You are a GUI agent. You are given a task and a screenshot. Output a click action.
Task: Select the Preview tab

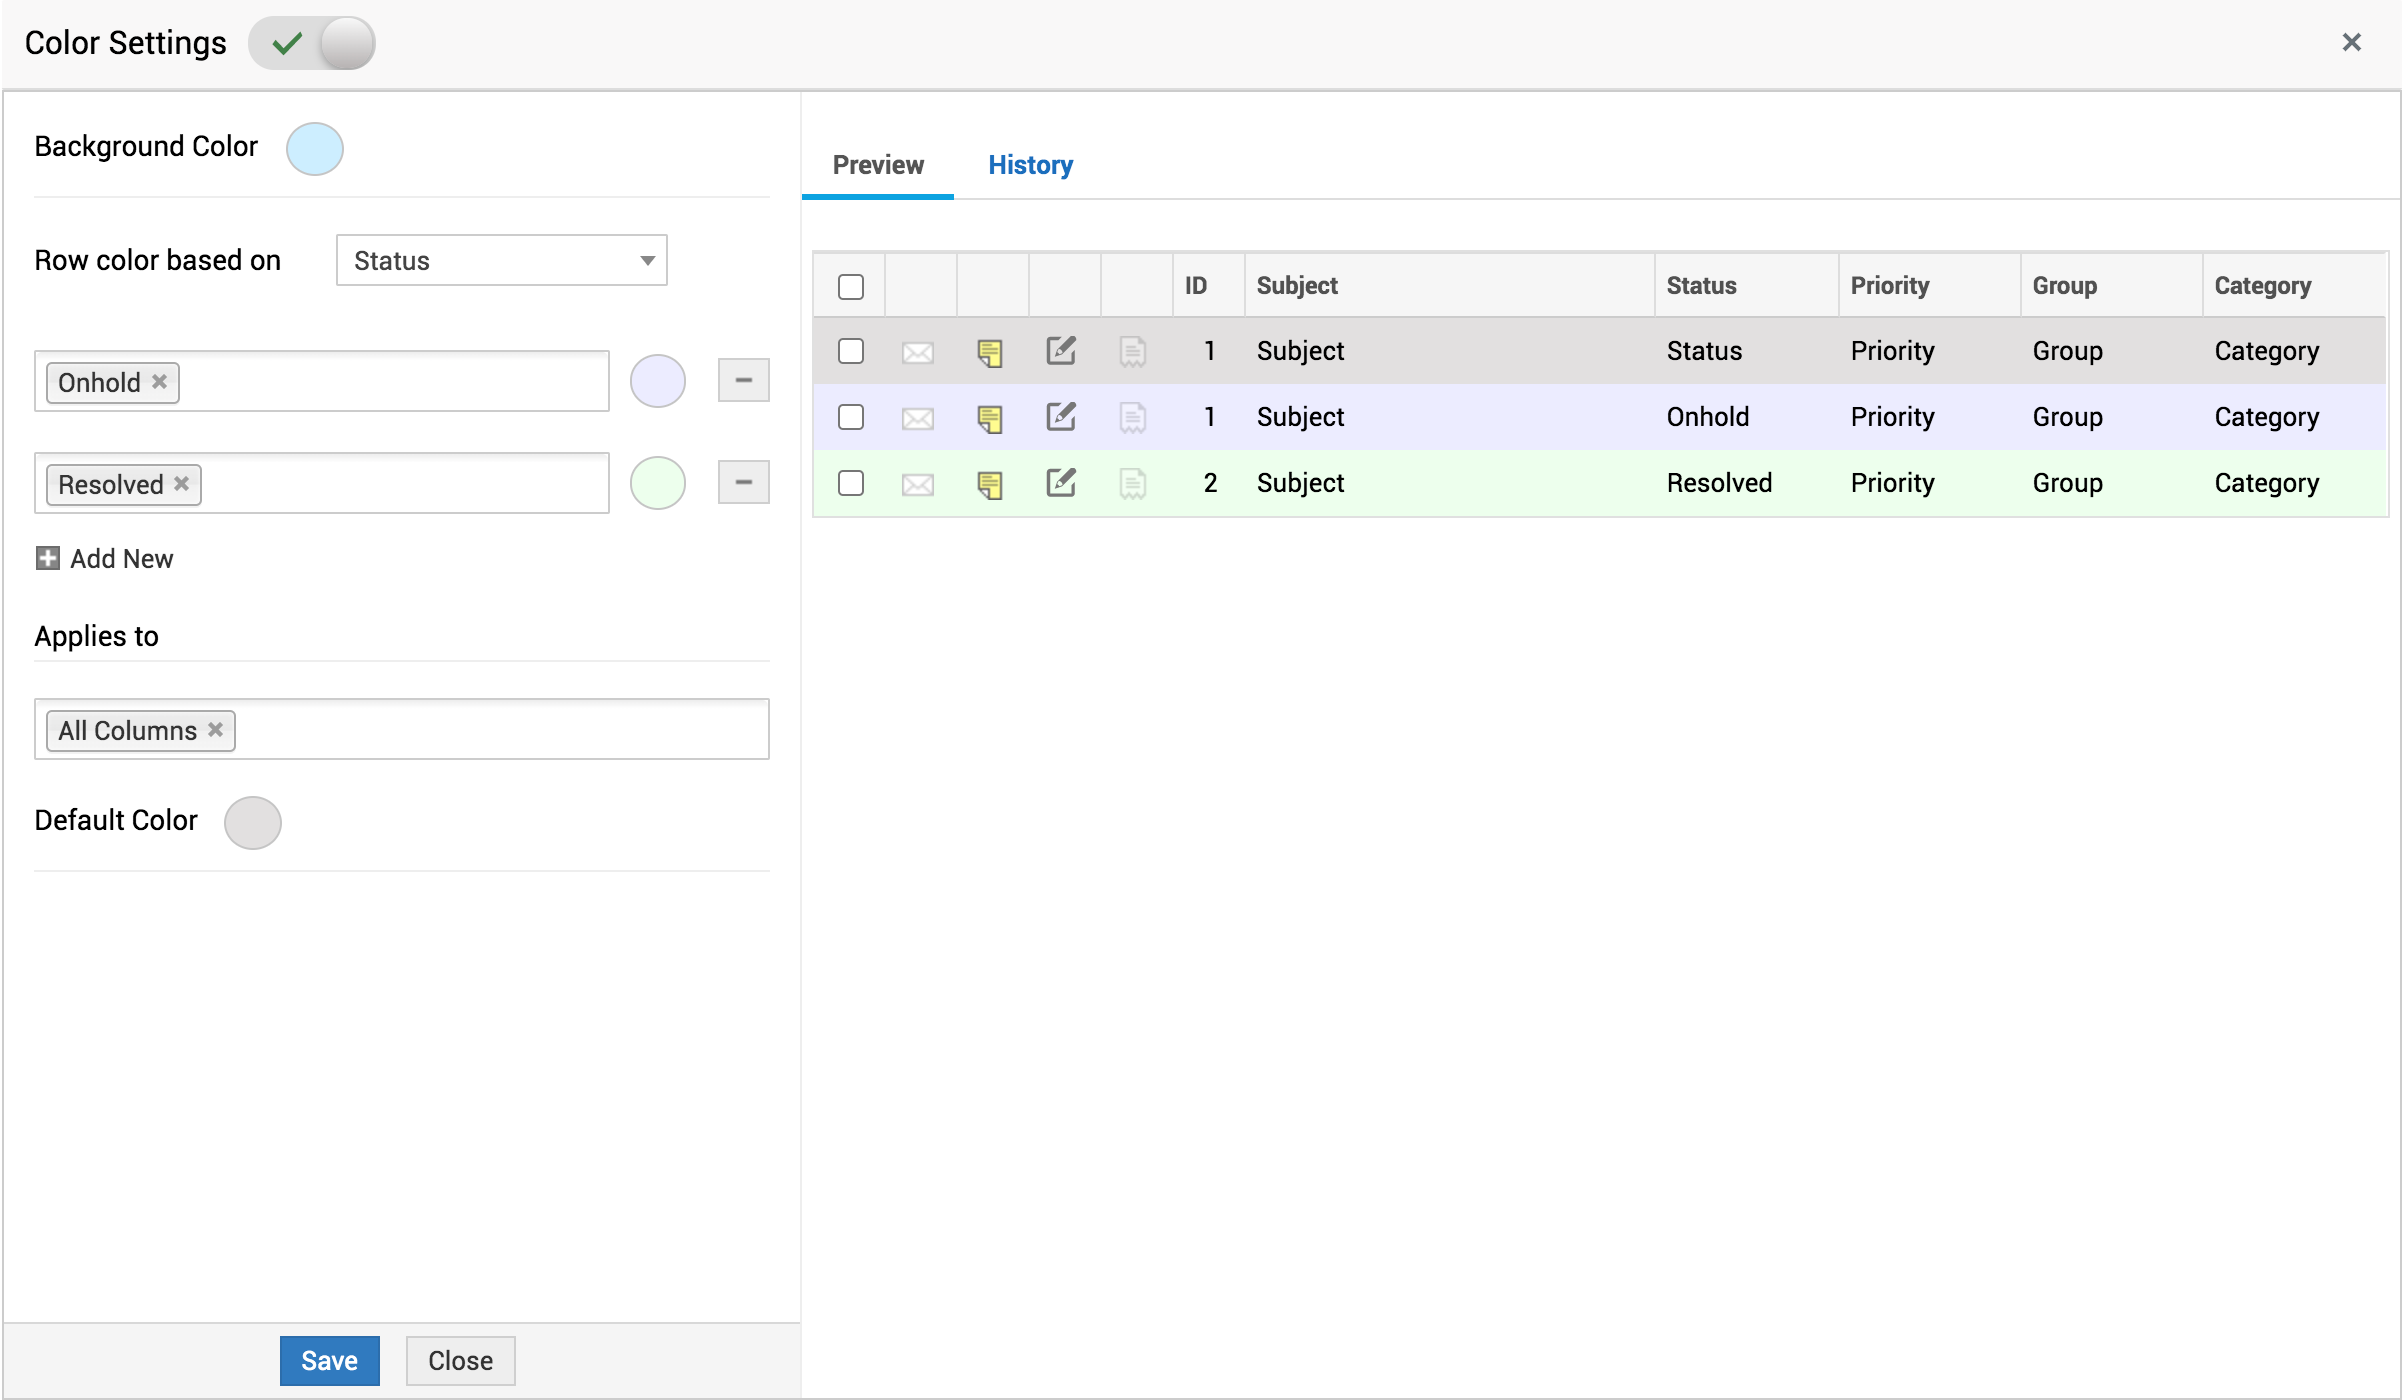point(878,165)
